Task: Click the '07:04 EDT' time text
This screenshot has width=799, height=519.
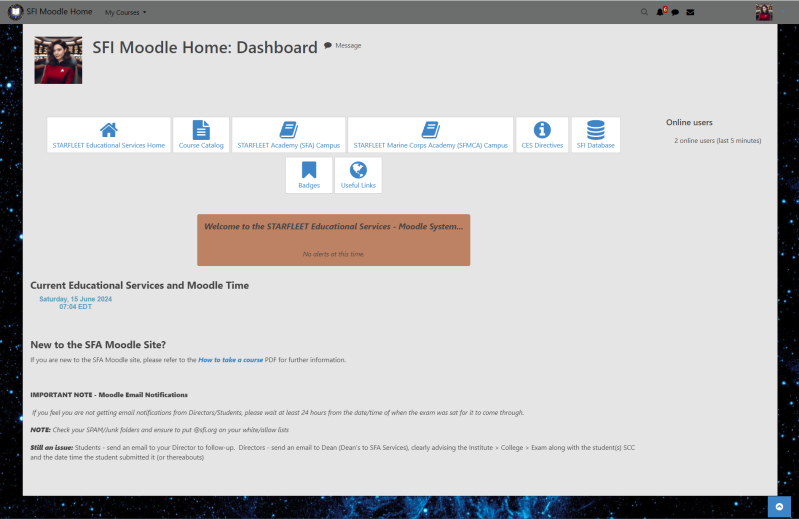Action: [75, 307]
